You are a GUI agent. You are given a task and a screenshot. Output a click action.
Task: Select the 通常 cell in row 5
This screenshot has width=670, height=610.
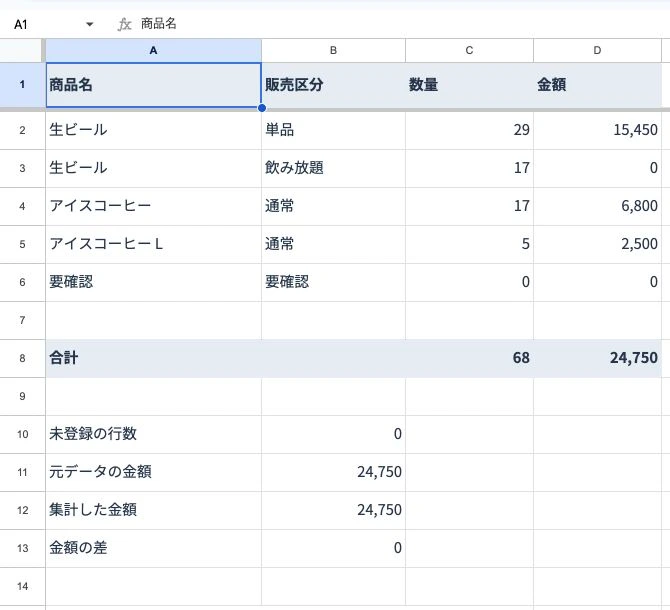pos(333,244)
